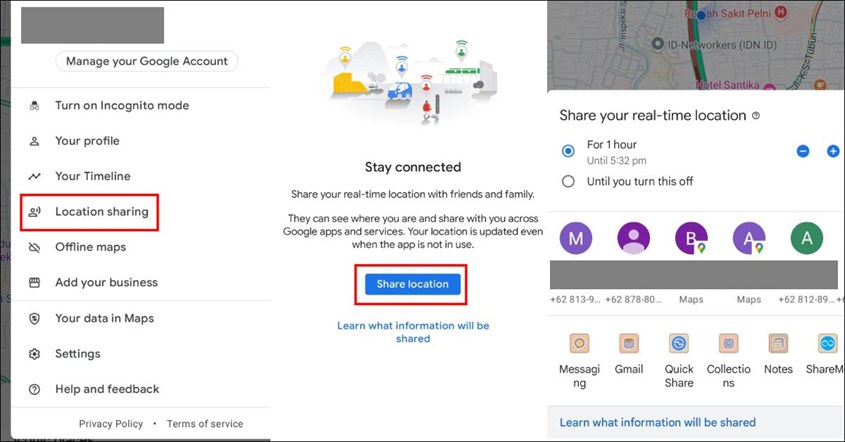
Task: Tap the ShareMe app icon
Action: coord(826,344)
